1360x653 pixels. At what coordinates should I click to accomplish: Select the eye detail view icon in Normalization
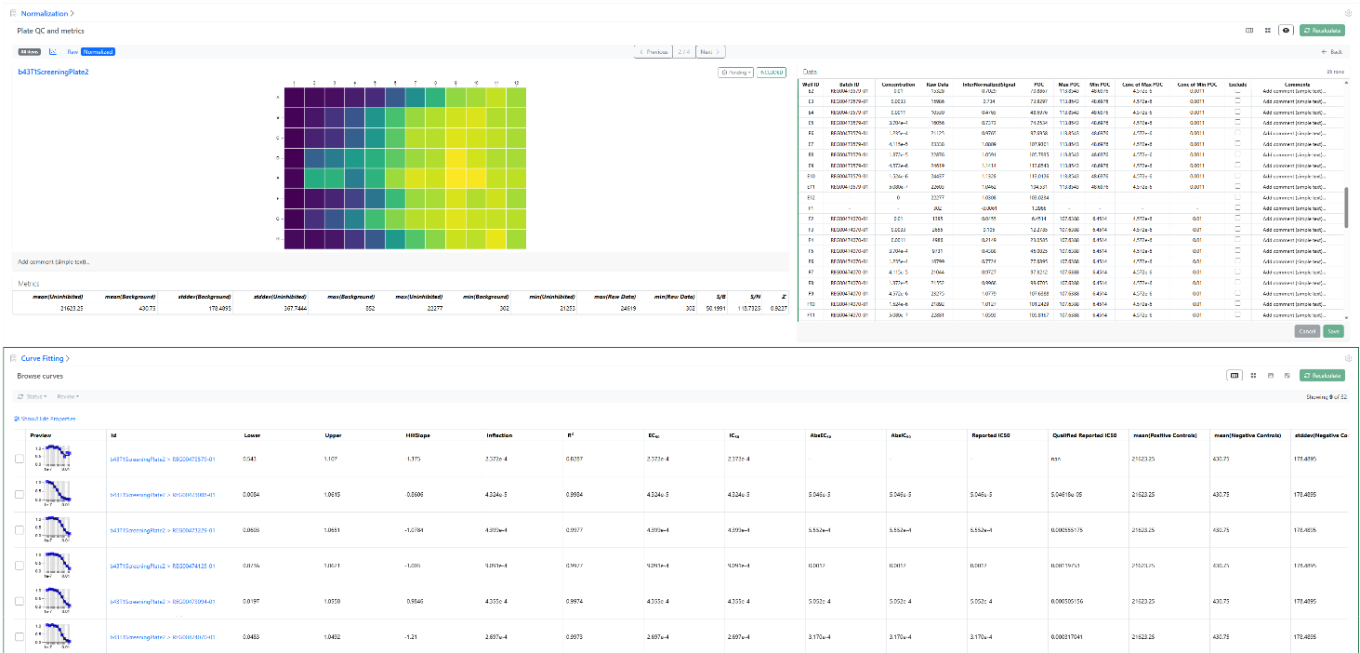coord(1285,30)
